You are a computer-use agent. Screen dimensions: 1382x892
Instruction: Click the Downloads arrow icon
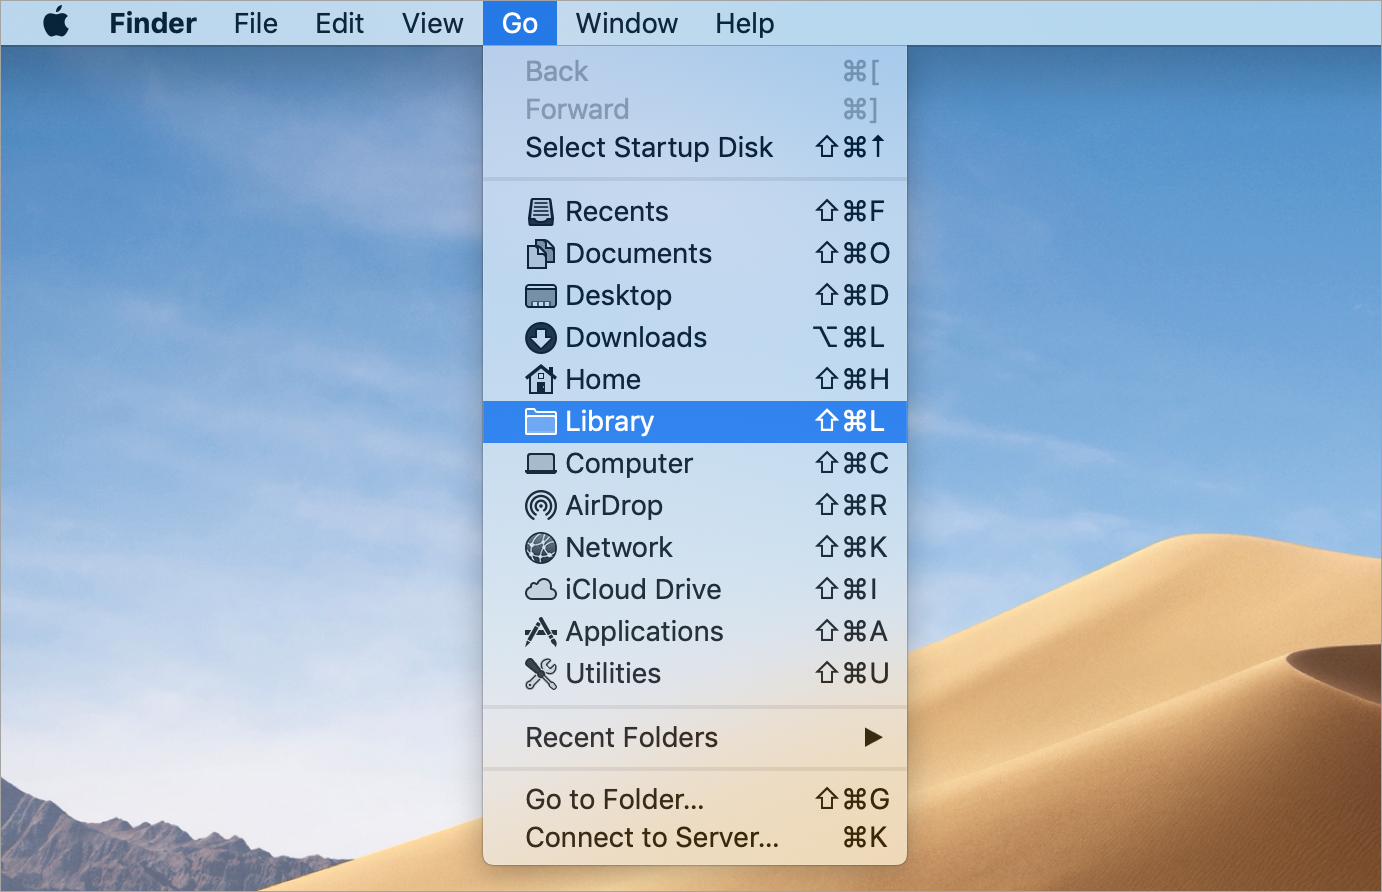tap(541, 338)
